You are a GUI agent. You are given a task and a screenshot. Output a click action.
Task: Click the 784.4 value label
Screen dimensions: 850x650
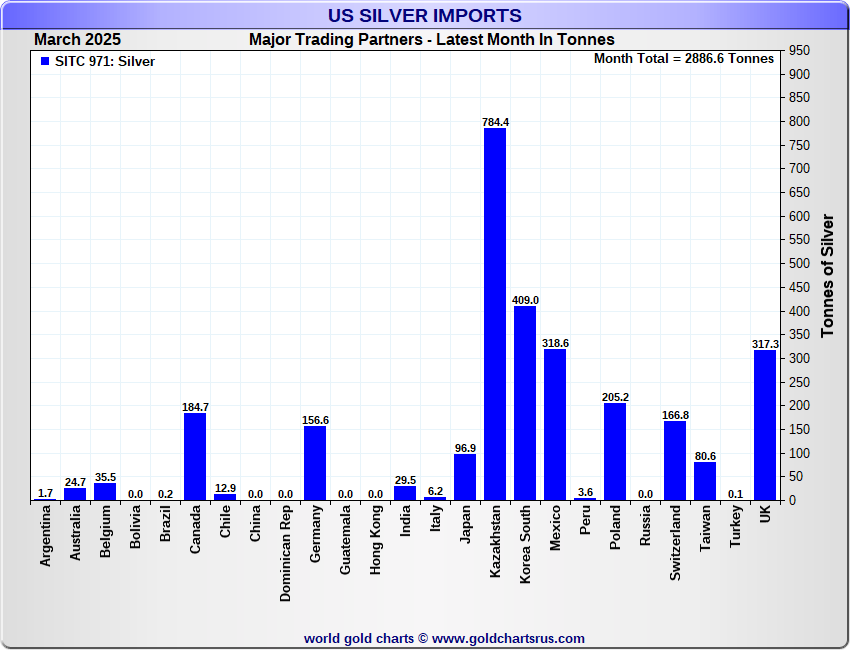[x=495, y=122]
